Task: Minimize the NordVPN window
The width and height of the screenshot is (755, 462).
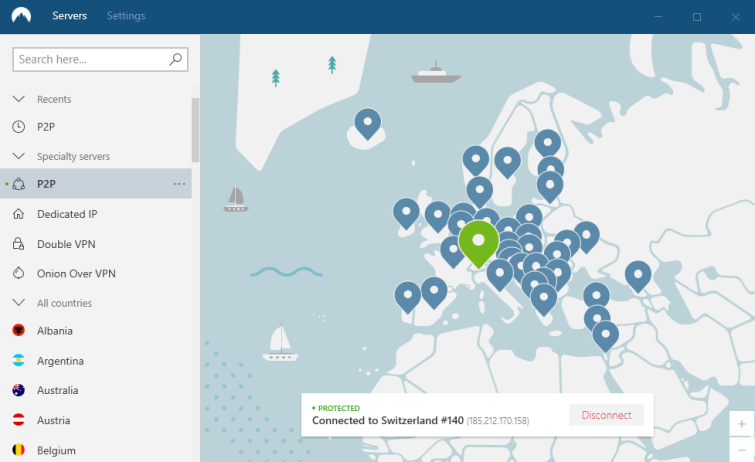Action: coord(658,17)
